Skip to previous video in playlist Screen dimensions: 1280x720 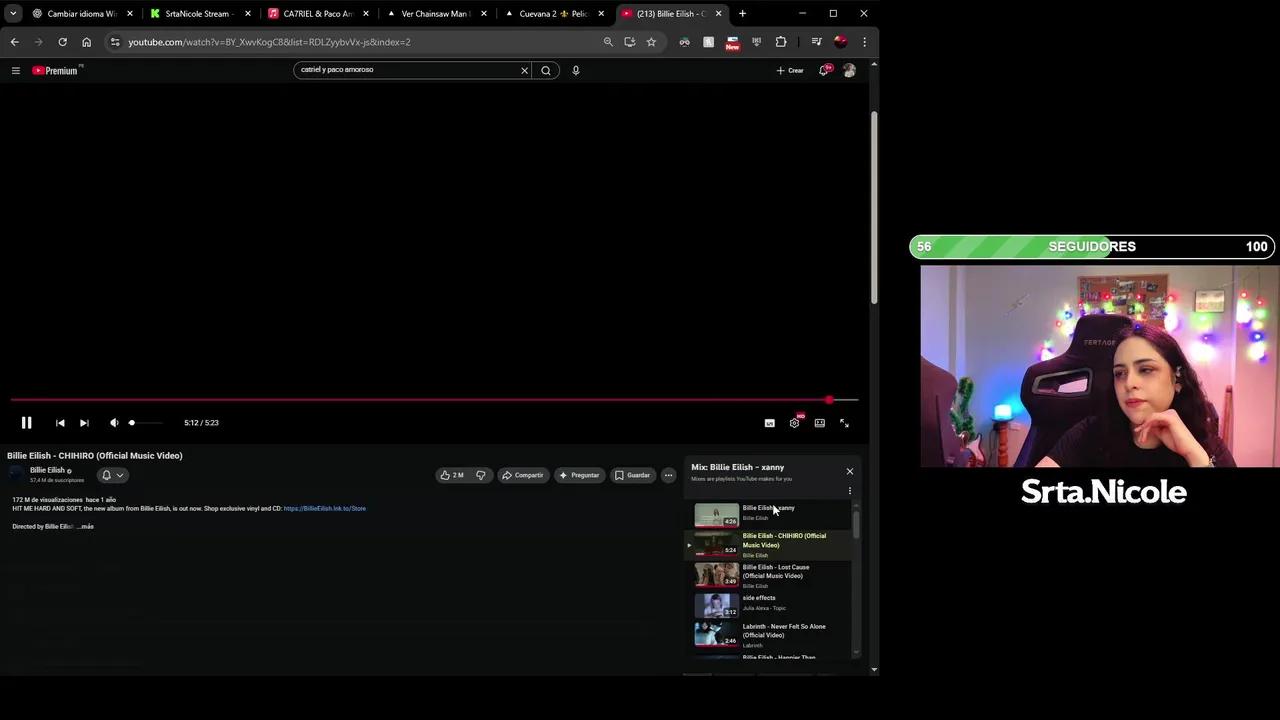click(x=60, y=423)
